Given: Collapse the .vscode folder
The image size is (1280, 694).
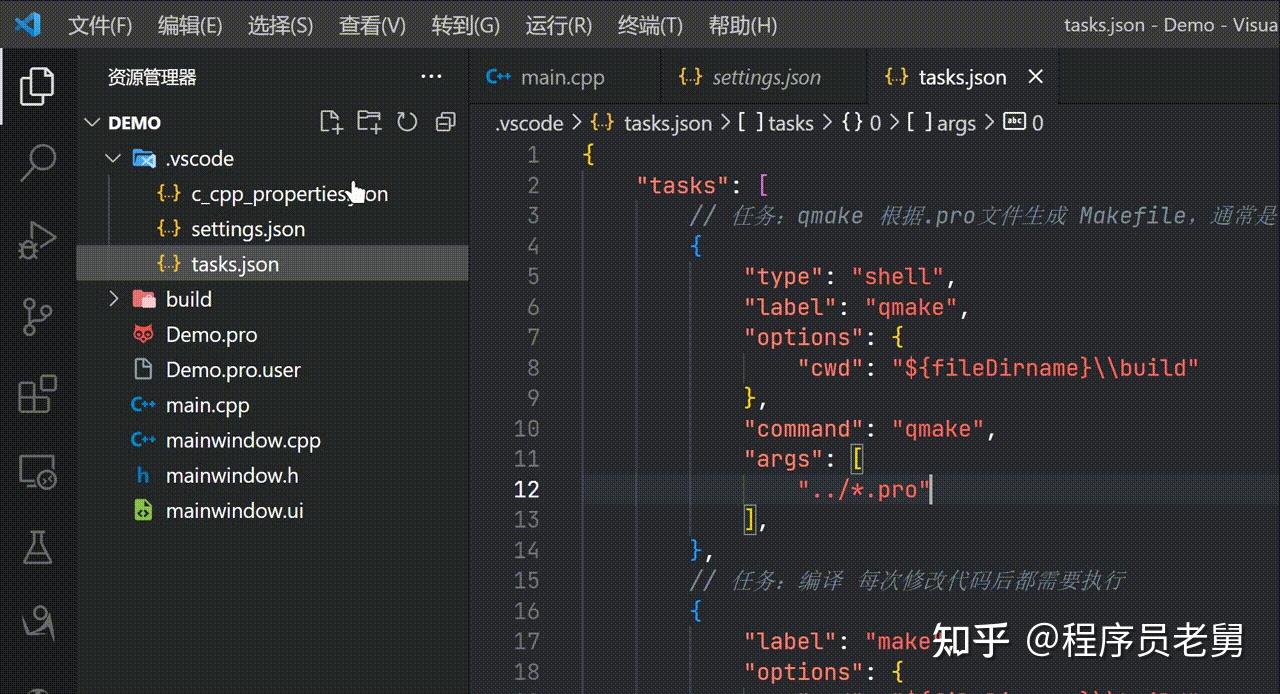Looking at the screenshot, I should coord(112,158).
